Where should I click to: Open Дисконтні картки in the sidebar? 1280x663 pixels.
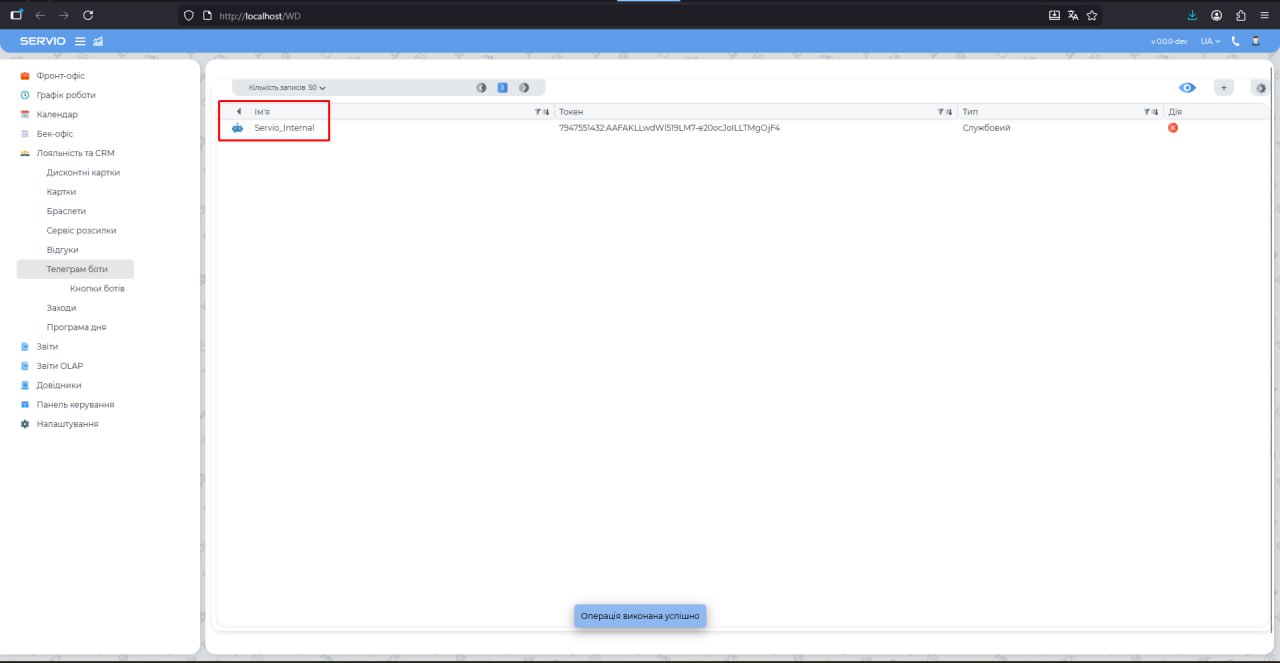pyautogui.click(x=83, y=172)
